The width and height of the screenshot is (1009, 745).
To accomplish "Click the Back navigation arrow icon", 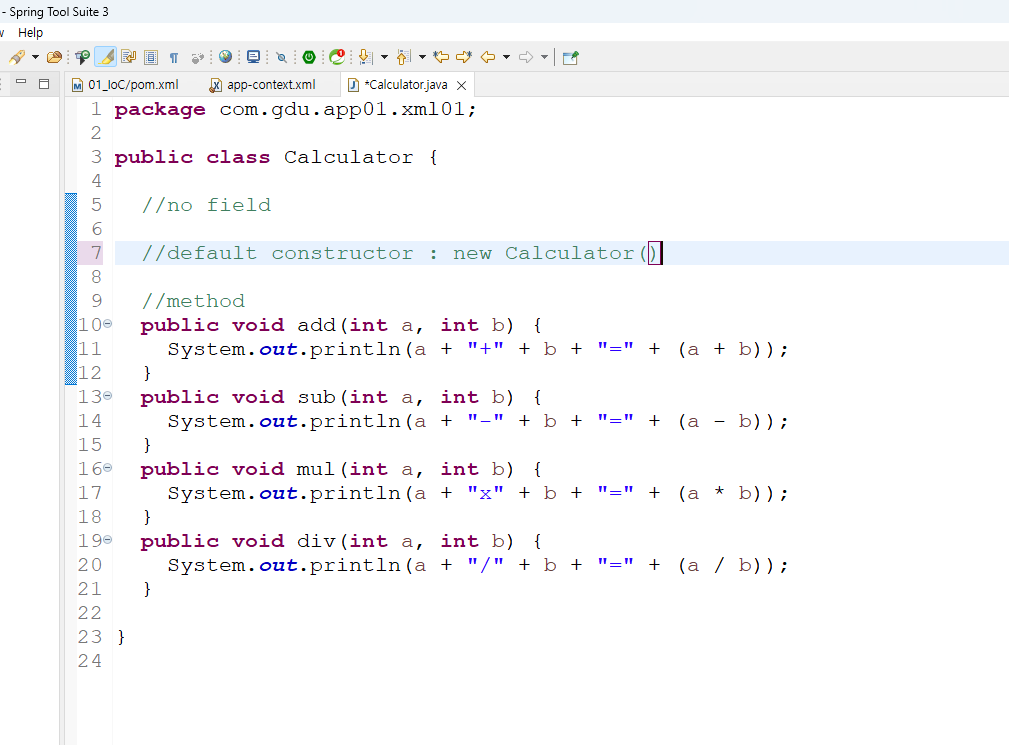I will [488, 57].
